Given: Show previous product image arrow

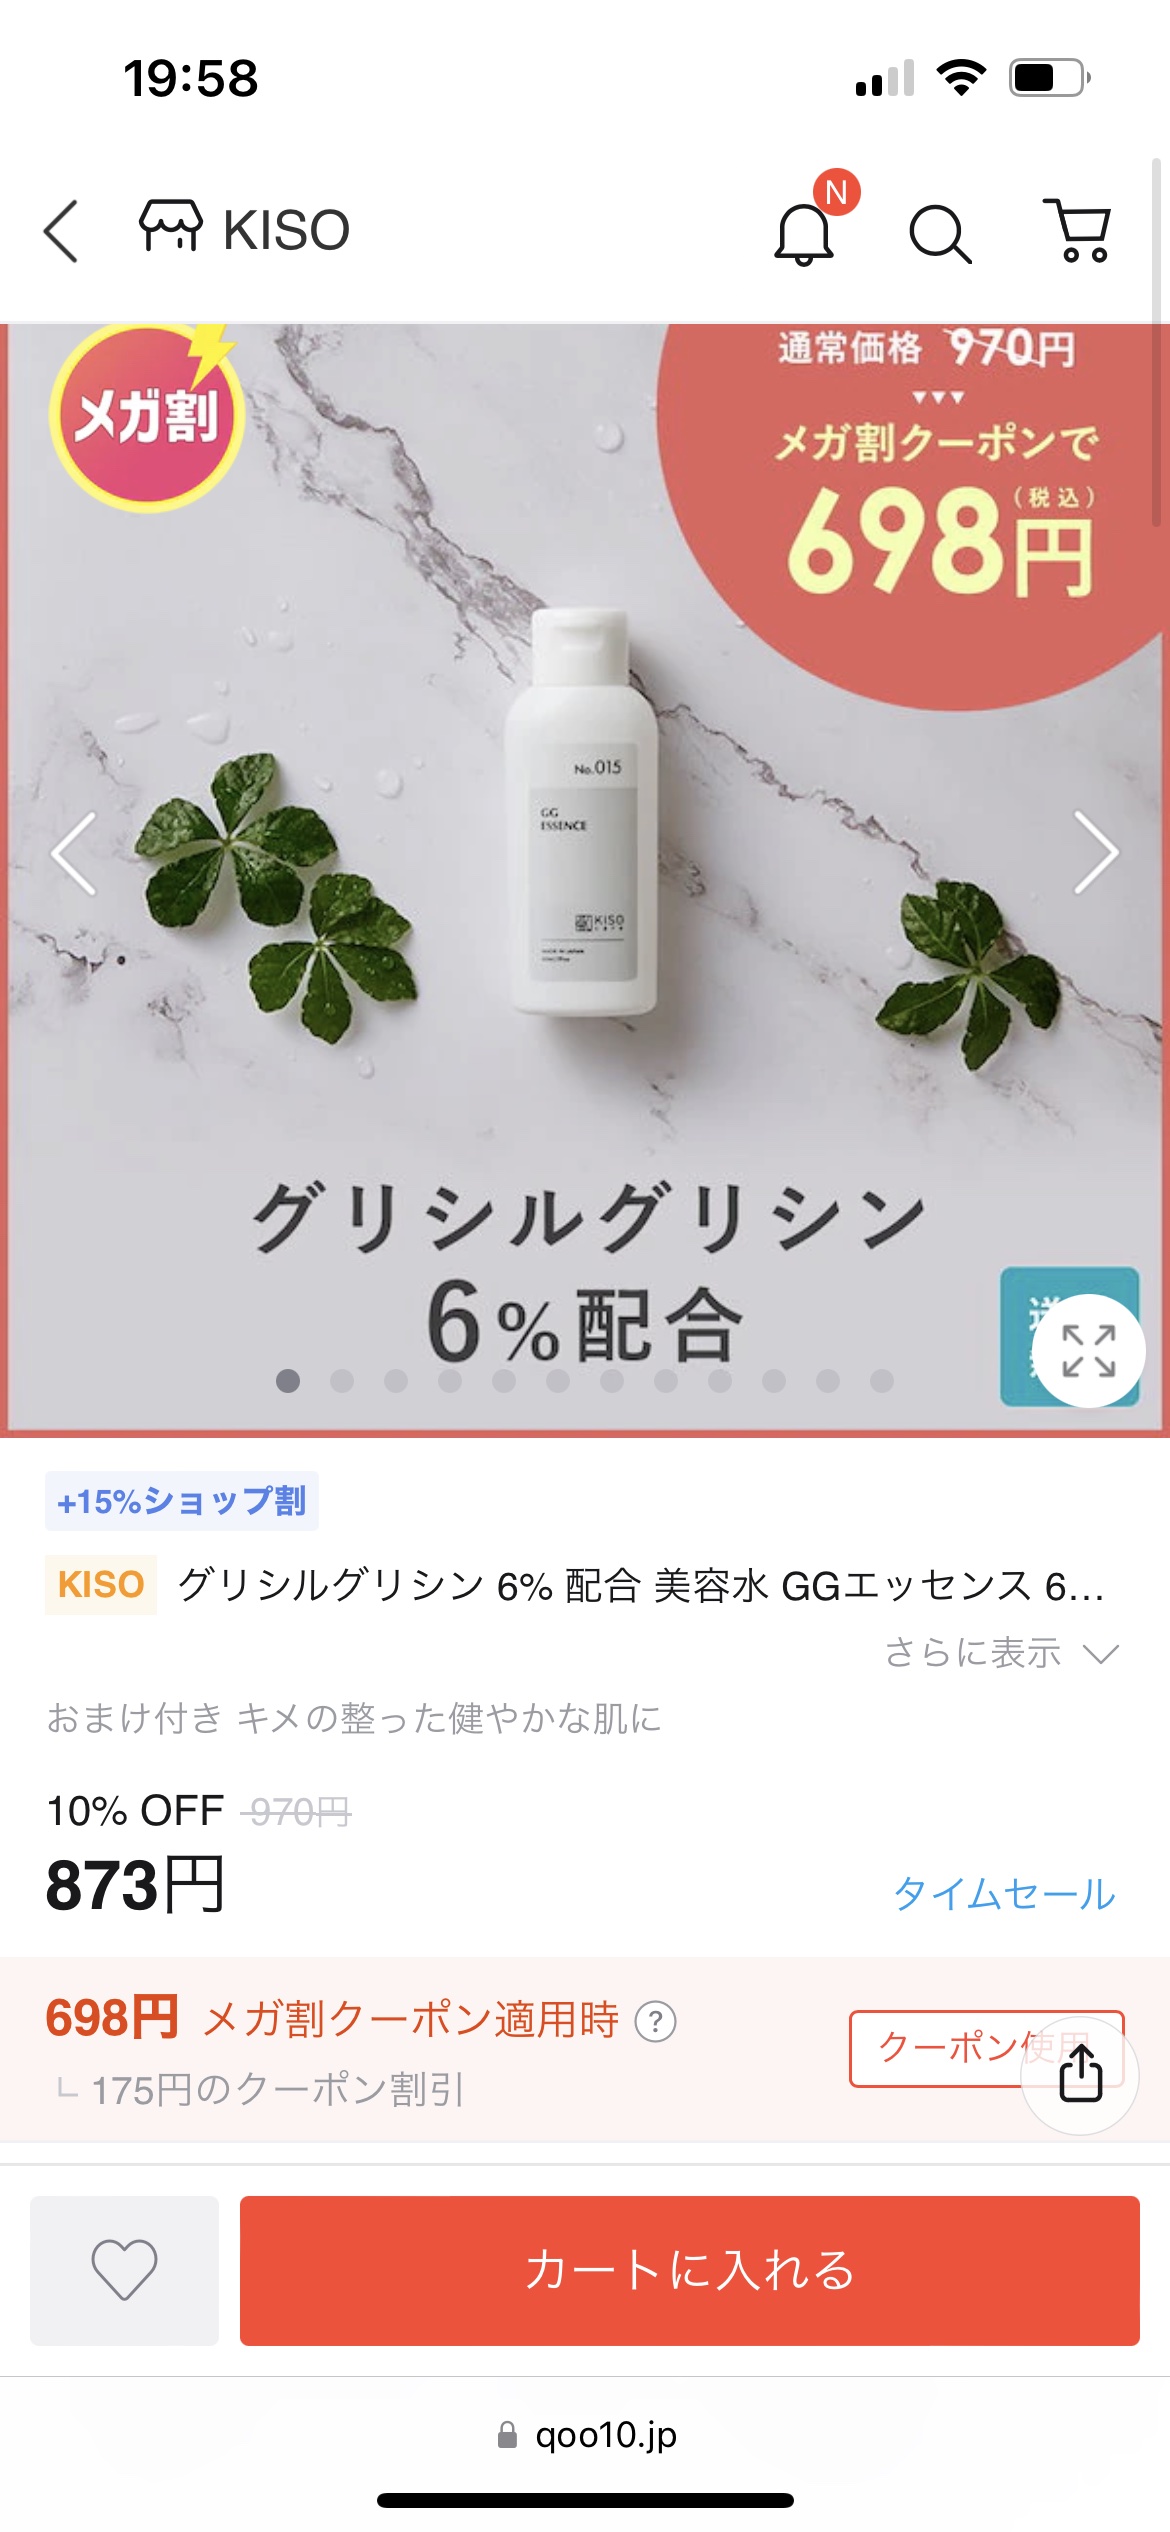Looking at the screenshot, I should click(74, 852).
